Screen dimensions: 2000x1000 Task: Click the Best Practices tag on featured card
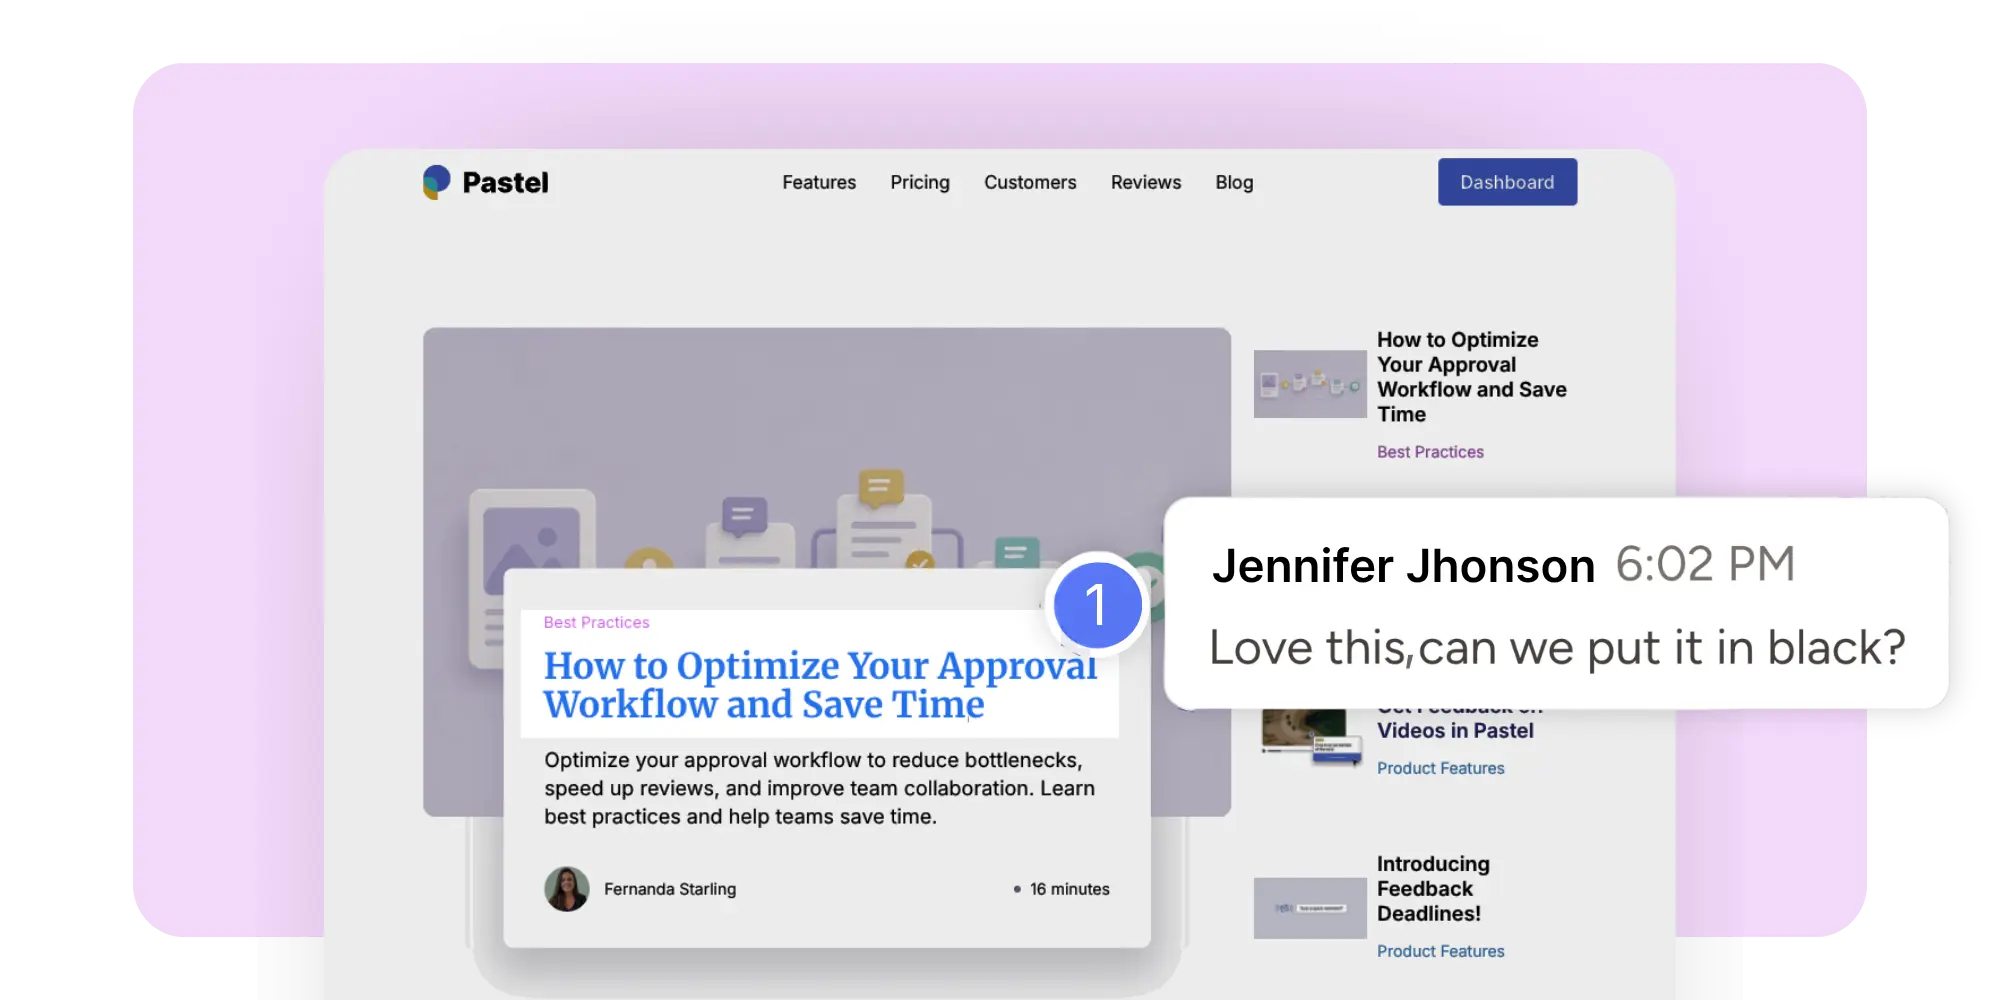coord(596,622)
